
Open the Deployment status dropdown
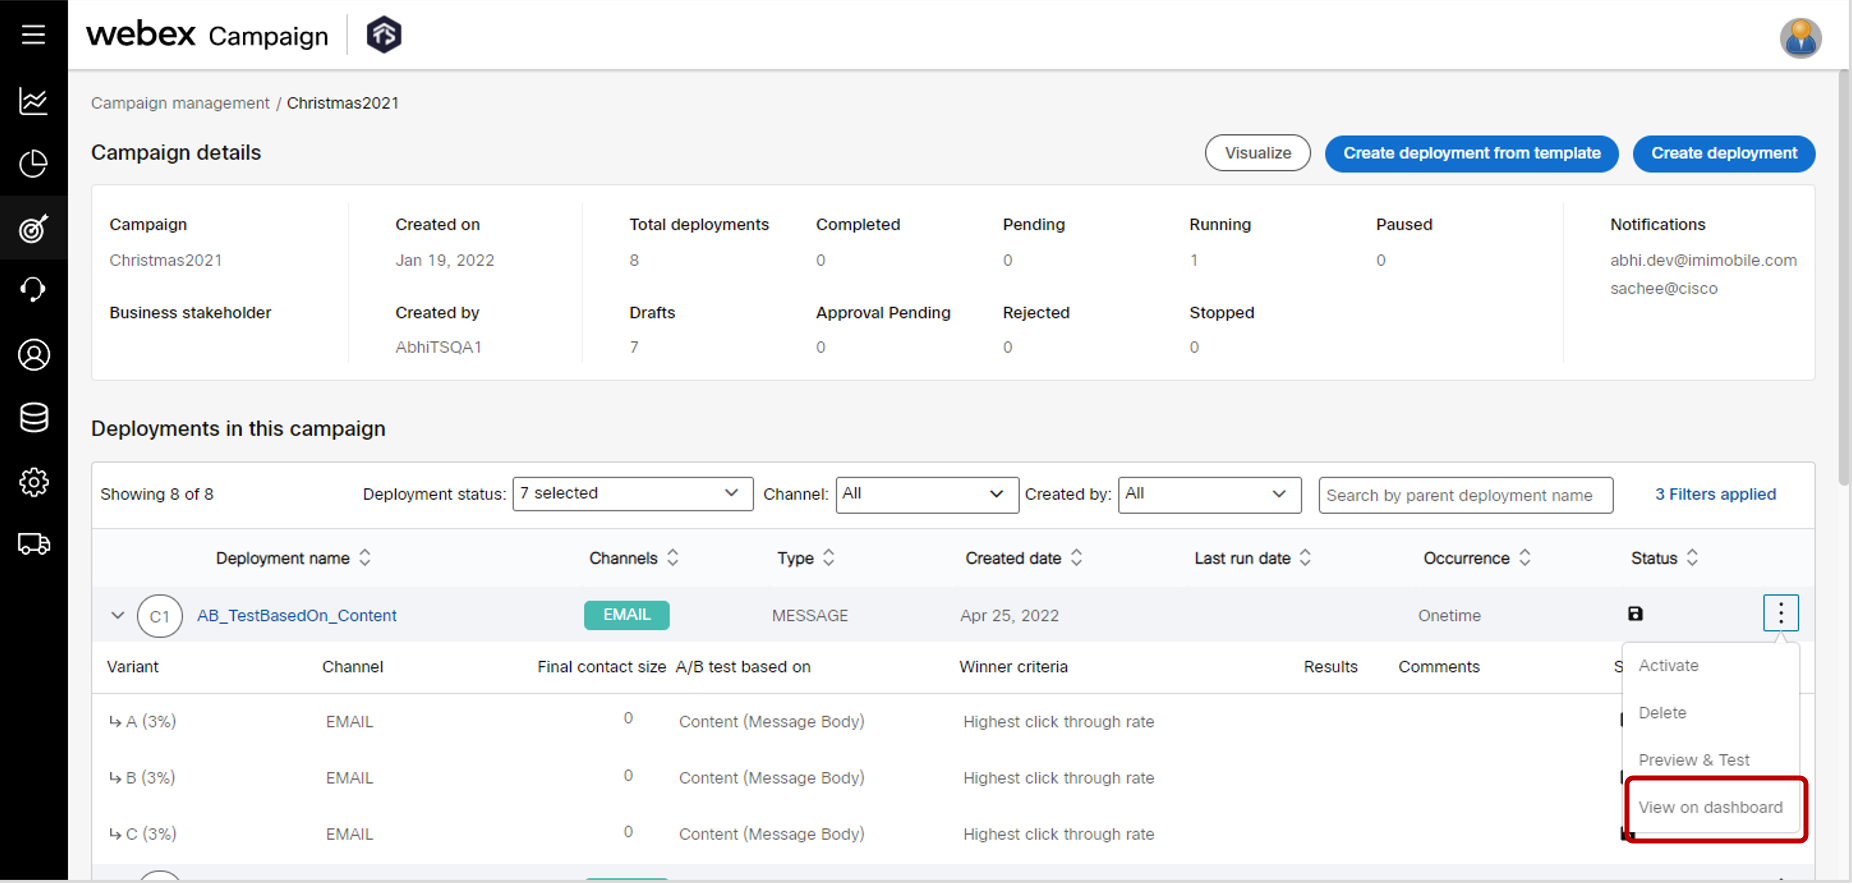[632, 494]
